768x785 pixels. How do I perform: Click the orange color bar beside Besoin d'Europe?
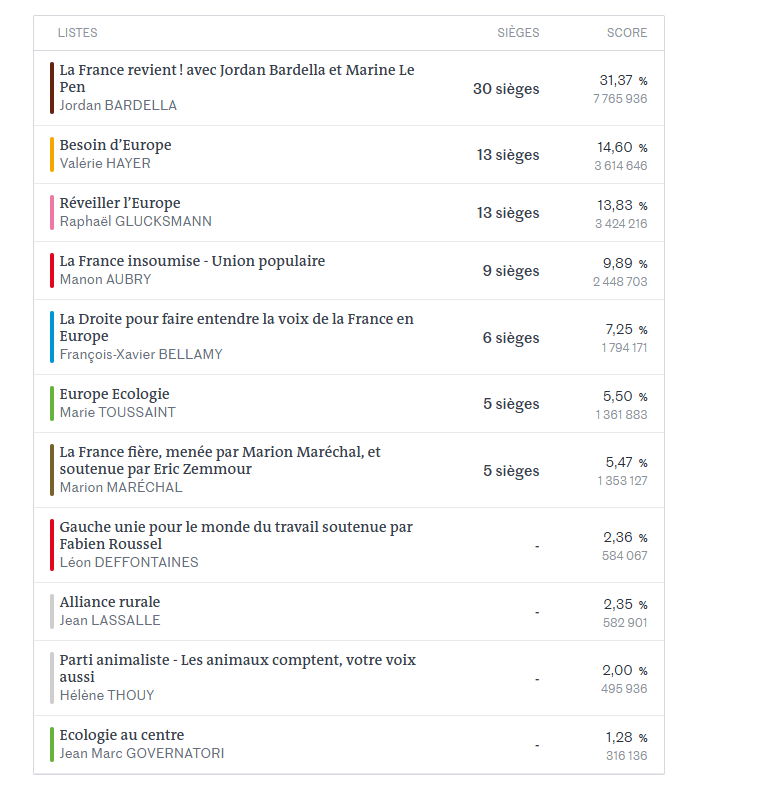coord(52,155)
